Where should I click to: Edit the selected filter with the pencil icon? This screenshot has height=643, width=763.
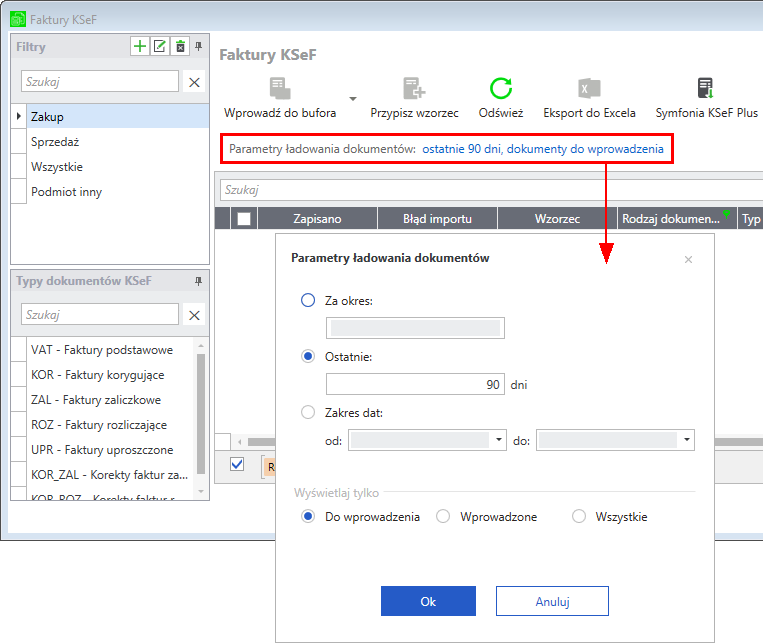pos(160,46)
